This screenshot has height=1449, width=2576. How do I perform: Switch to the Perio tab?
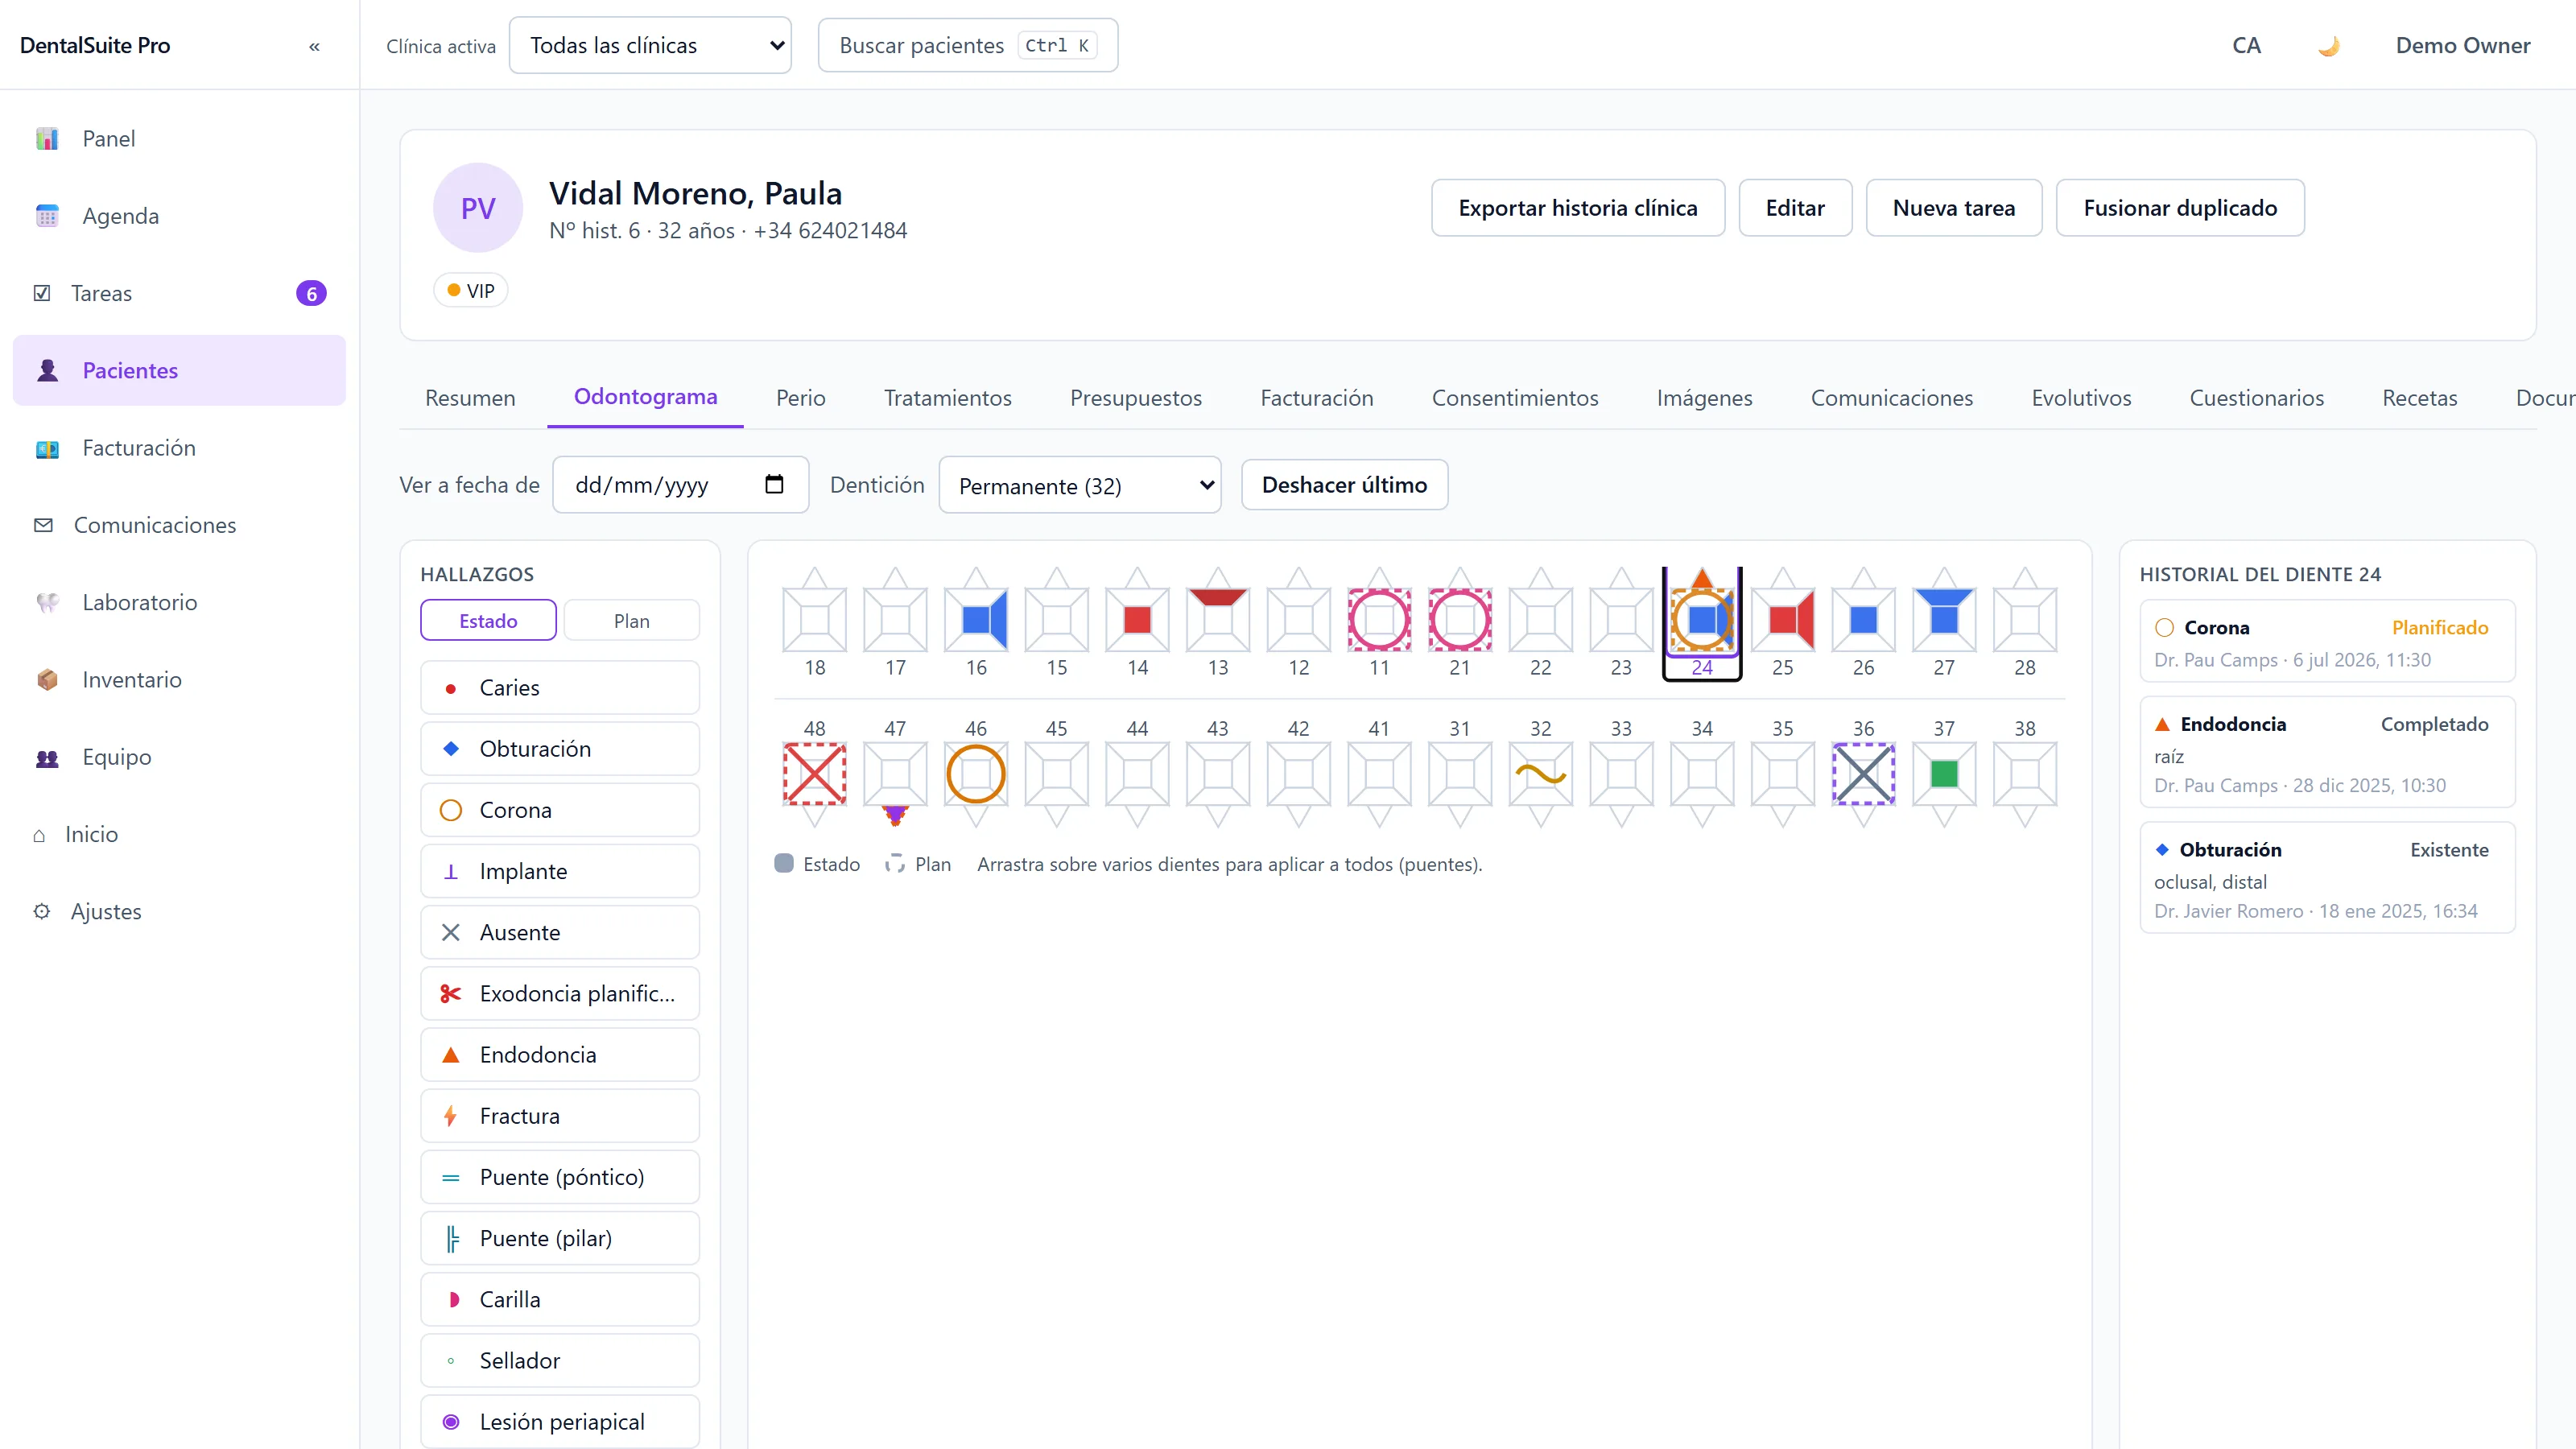[x=801, y=398]
